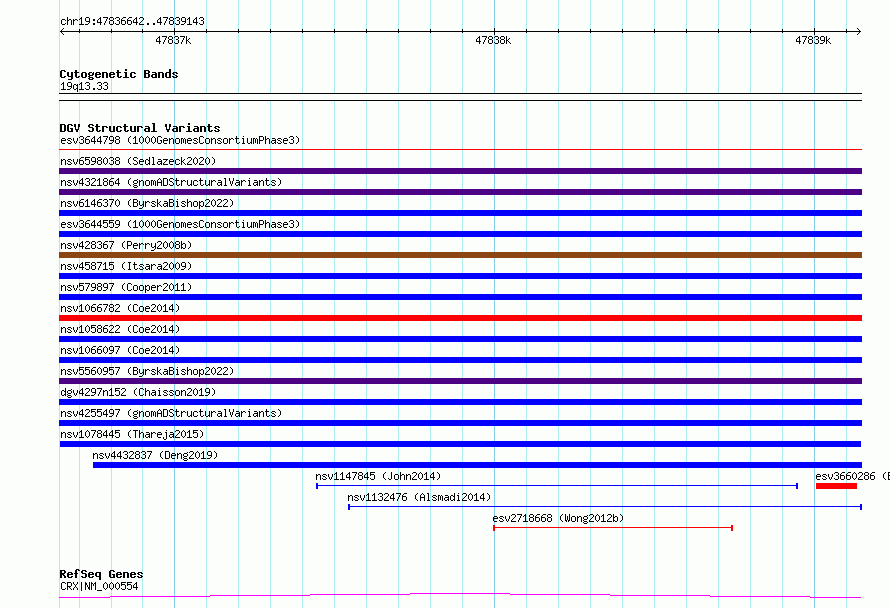The image size is (890, 608).
Task: Click the right arrow on the ruler
Action: point(858,32)
